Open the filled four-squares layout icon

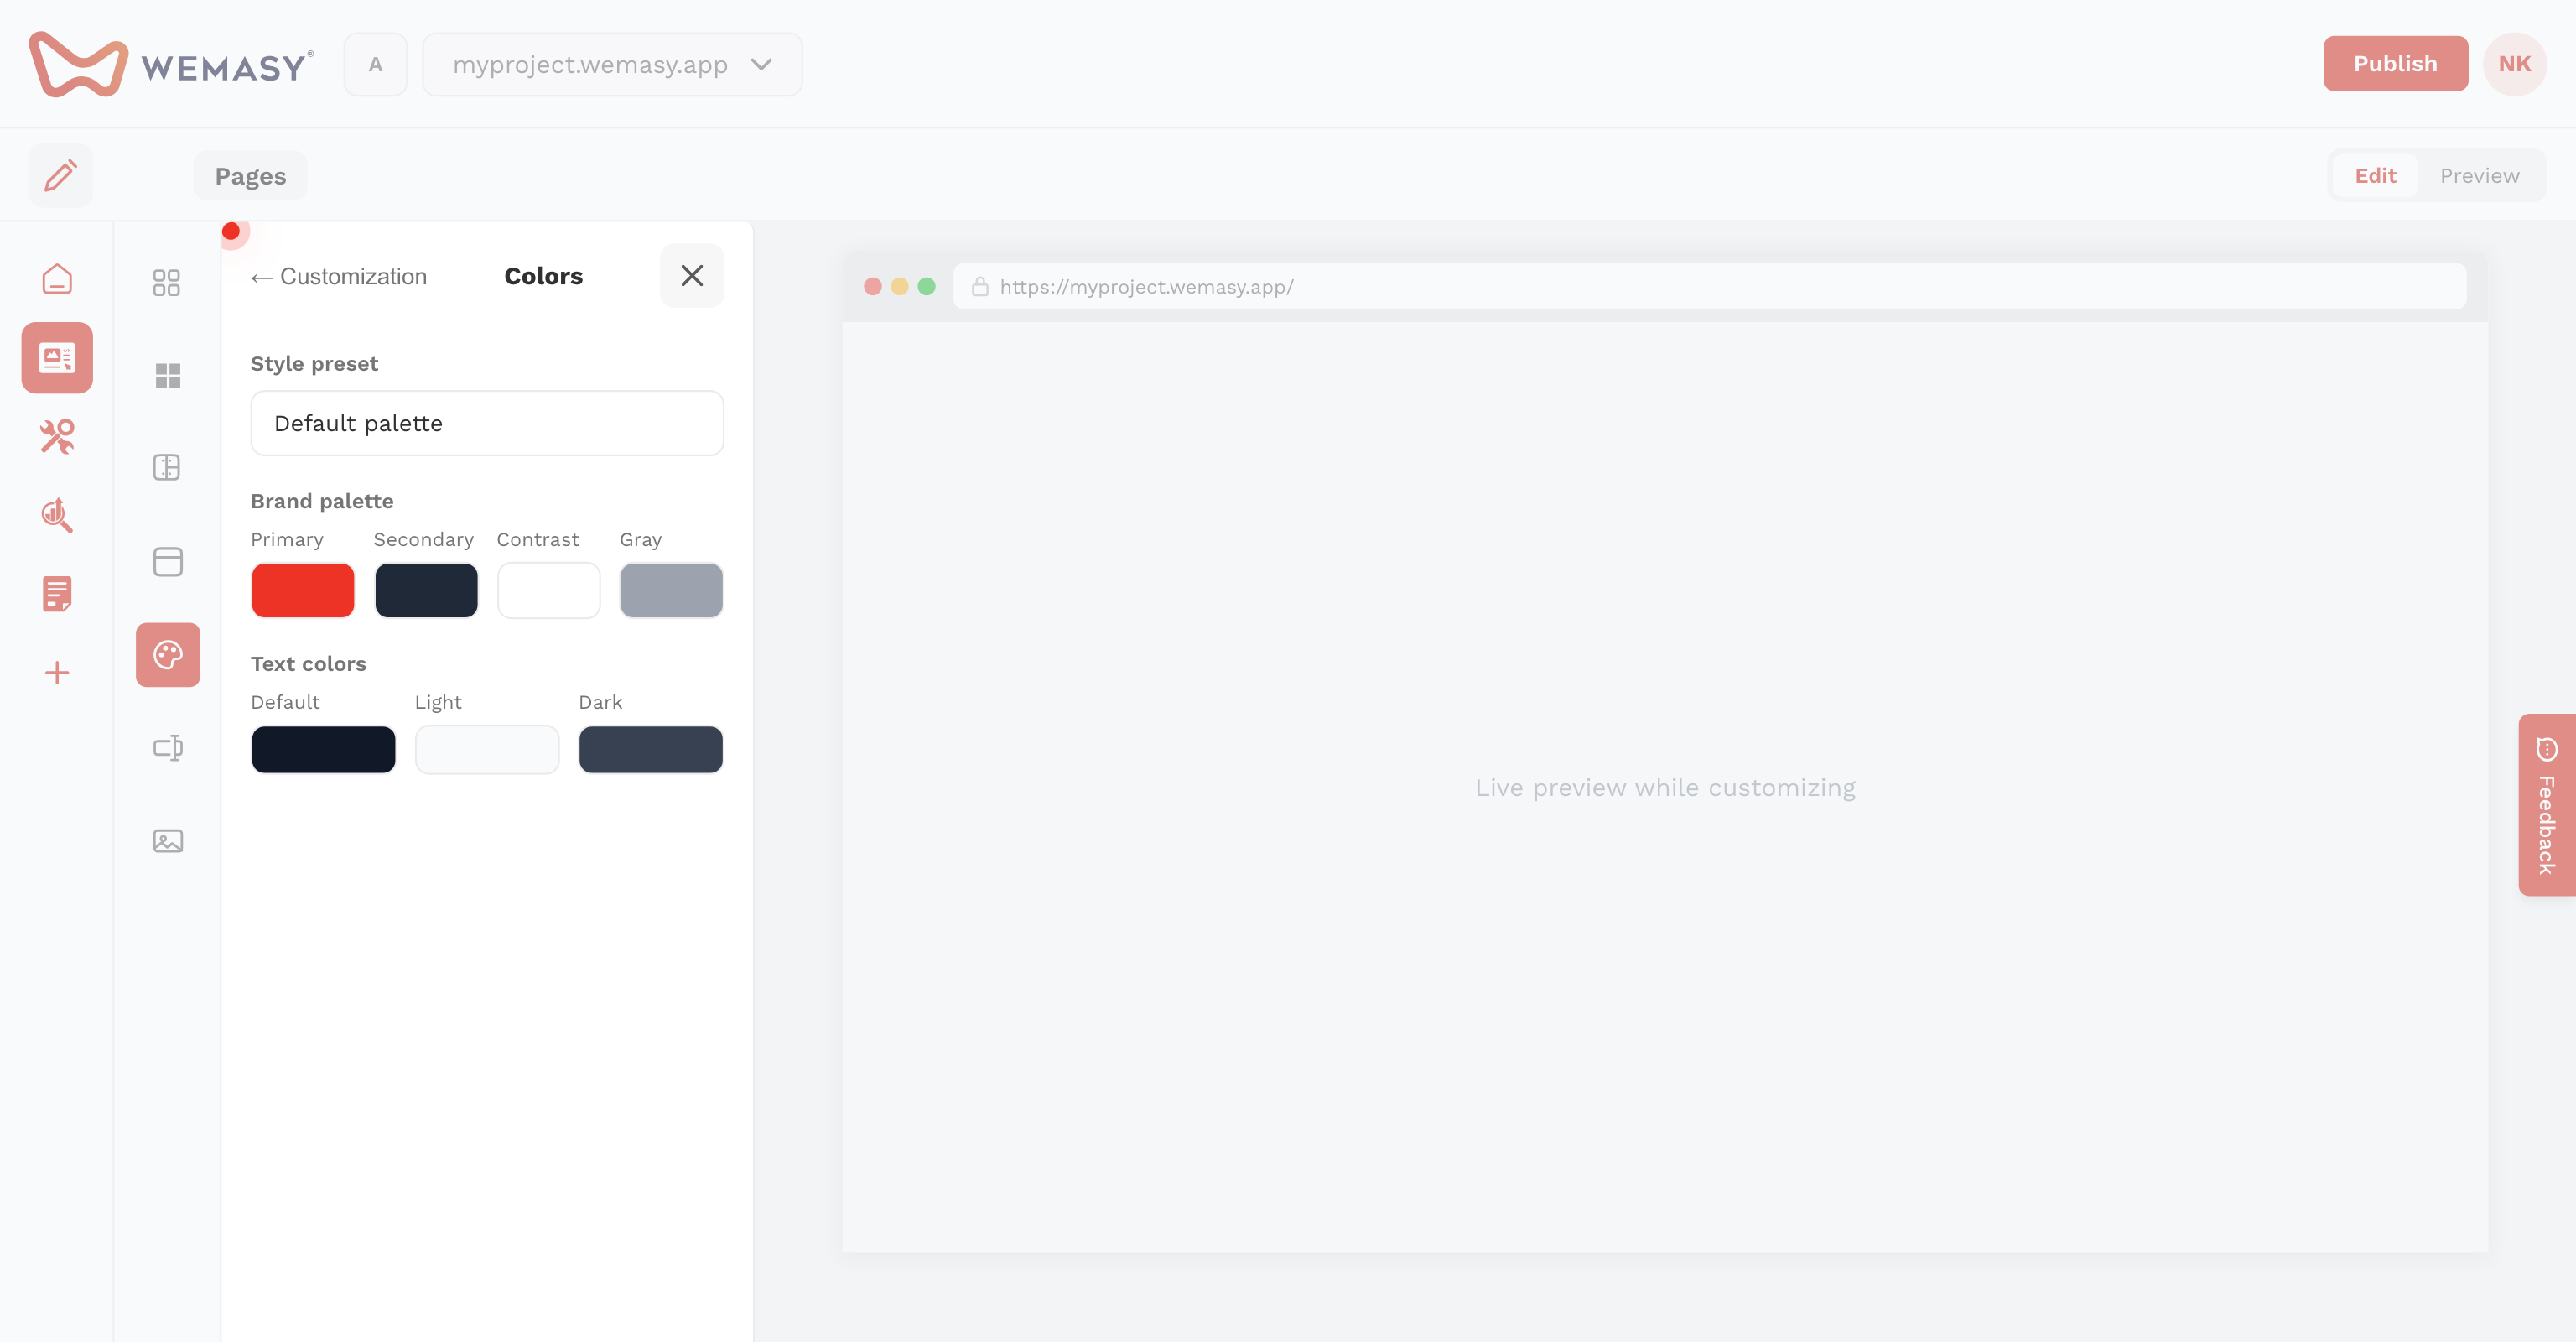[167, 375]
